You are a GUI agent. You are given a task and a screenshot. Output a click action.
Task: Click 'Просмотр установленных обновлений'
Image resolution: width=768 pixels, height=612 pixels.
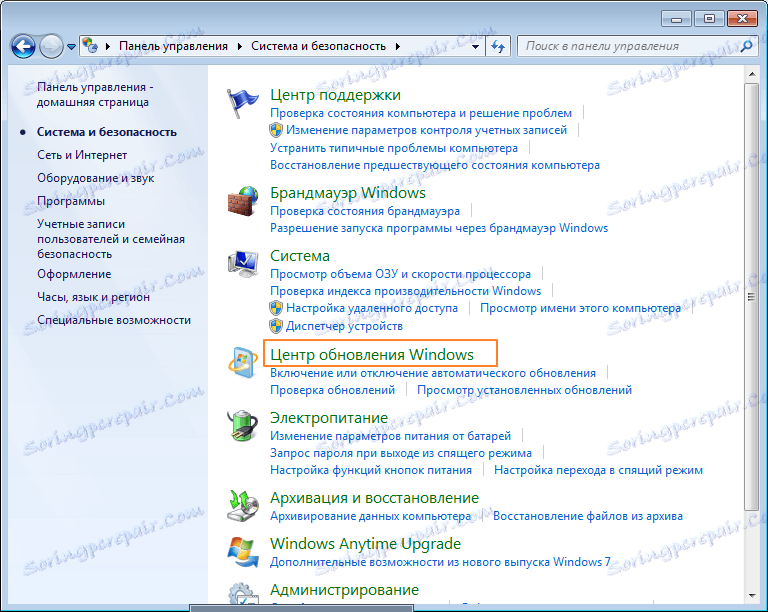(524, 390)
